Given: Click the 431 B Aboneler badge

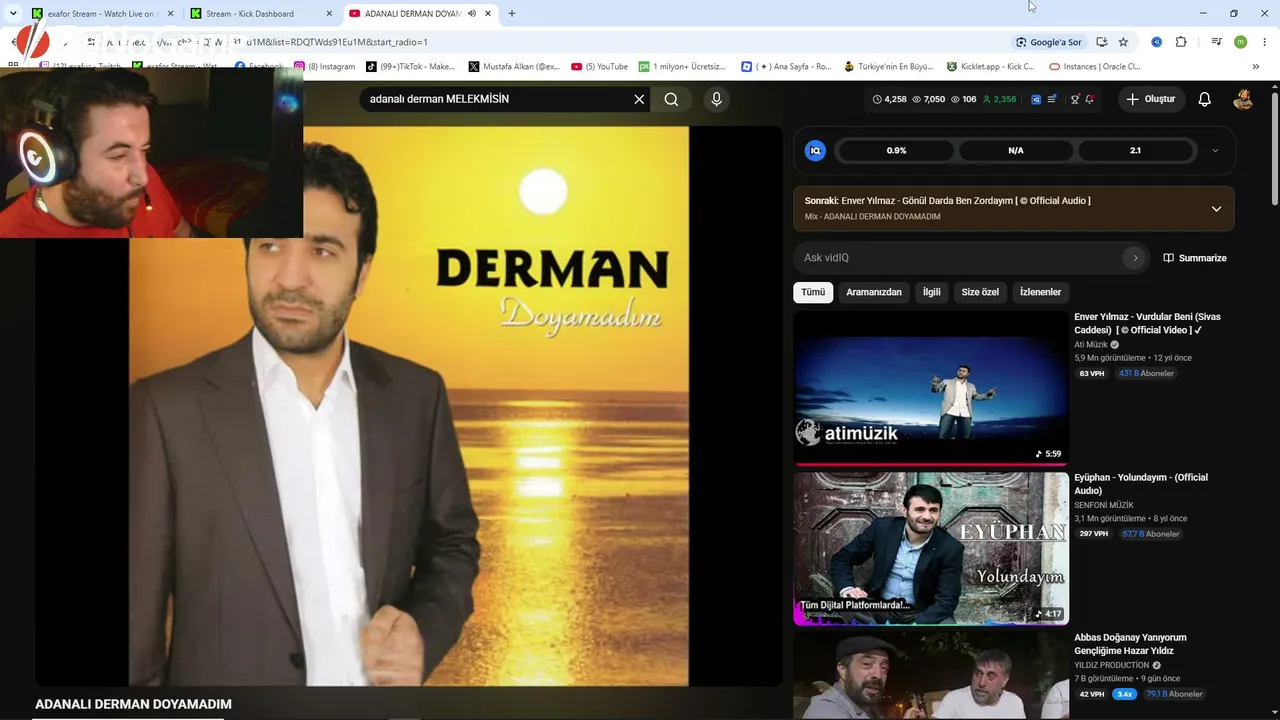Looking at the screenshot, I should click(1146, 373).
